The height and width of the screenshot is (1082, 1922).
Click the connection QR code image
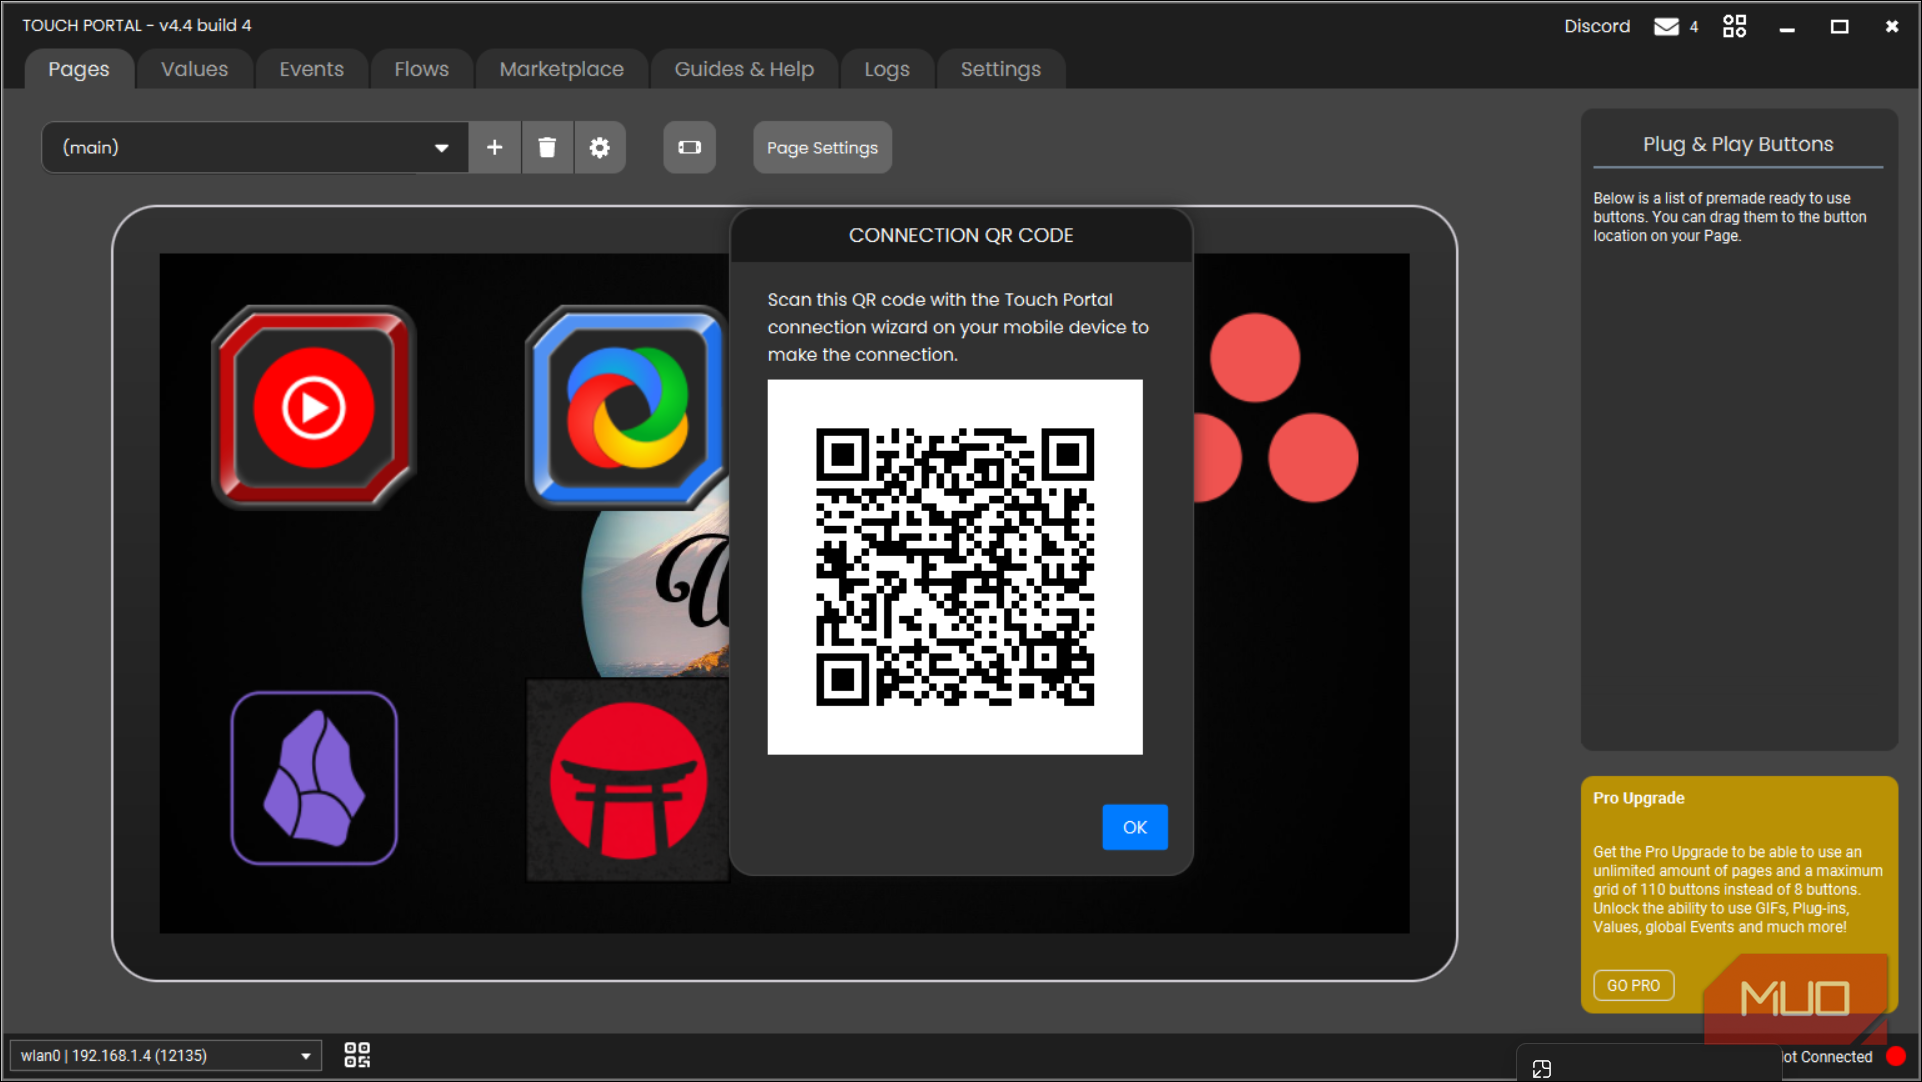pos(955,567)
